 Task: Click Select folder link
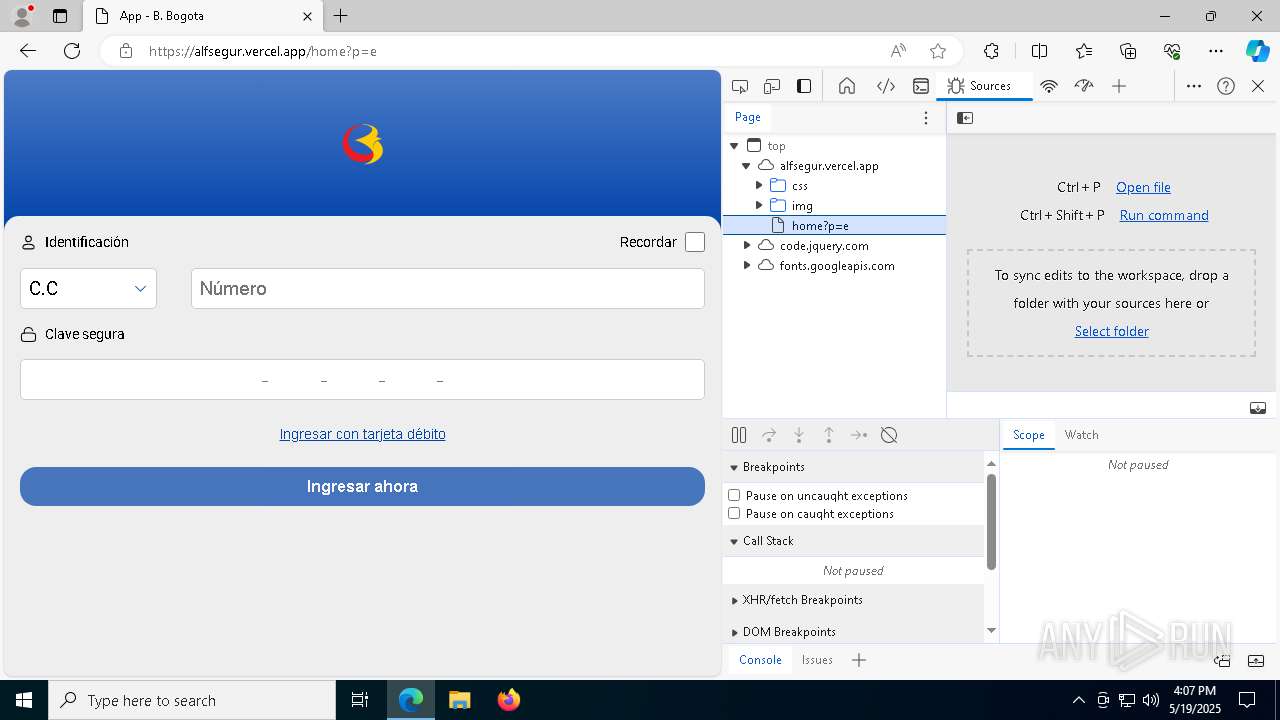(1111, 331)
